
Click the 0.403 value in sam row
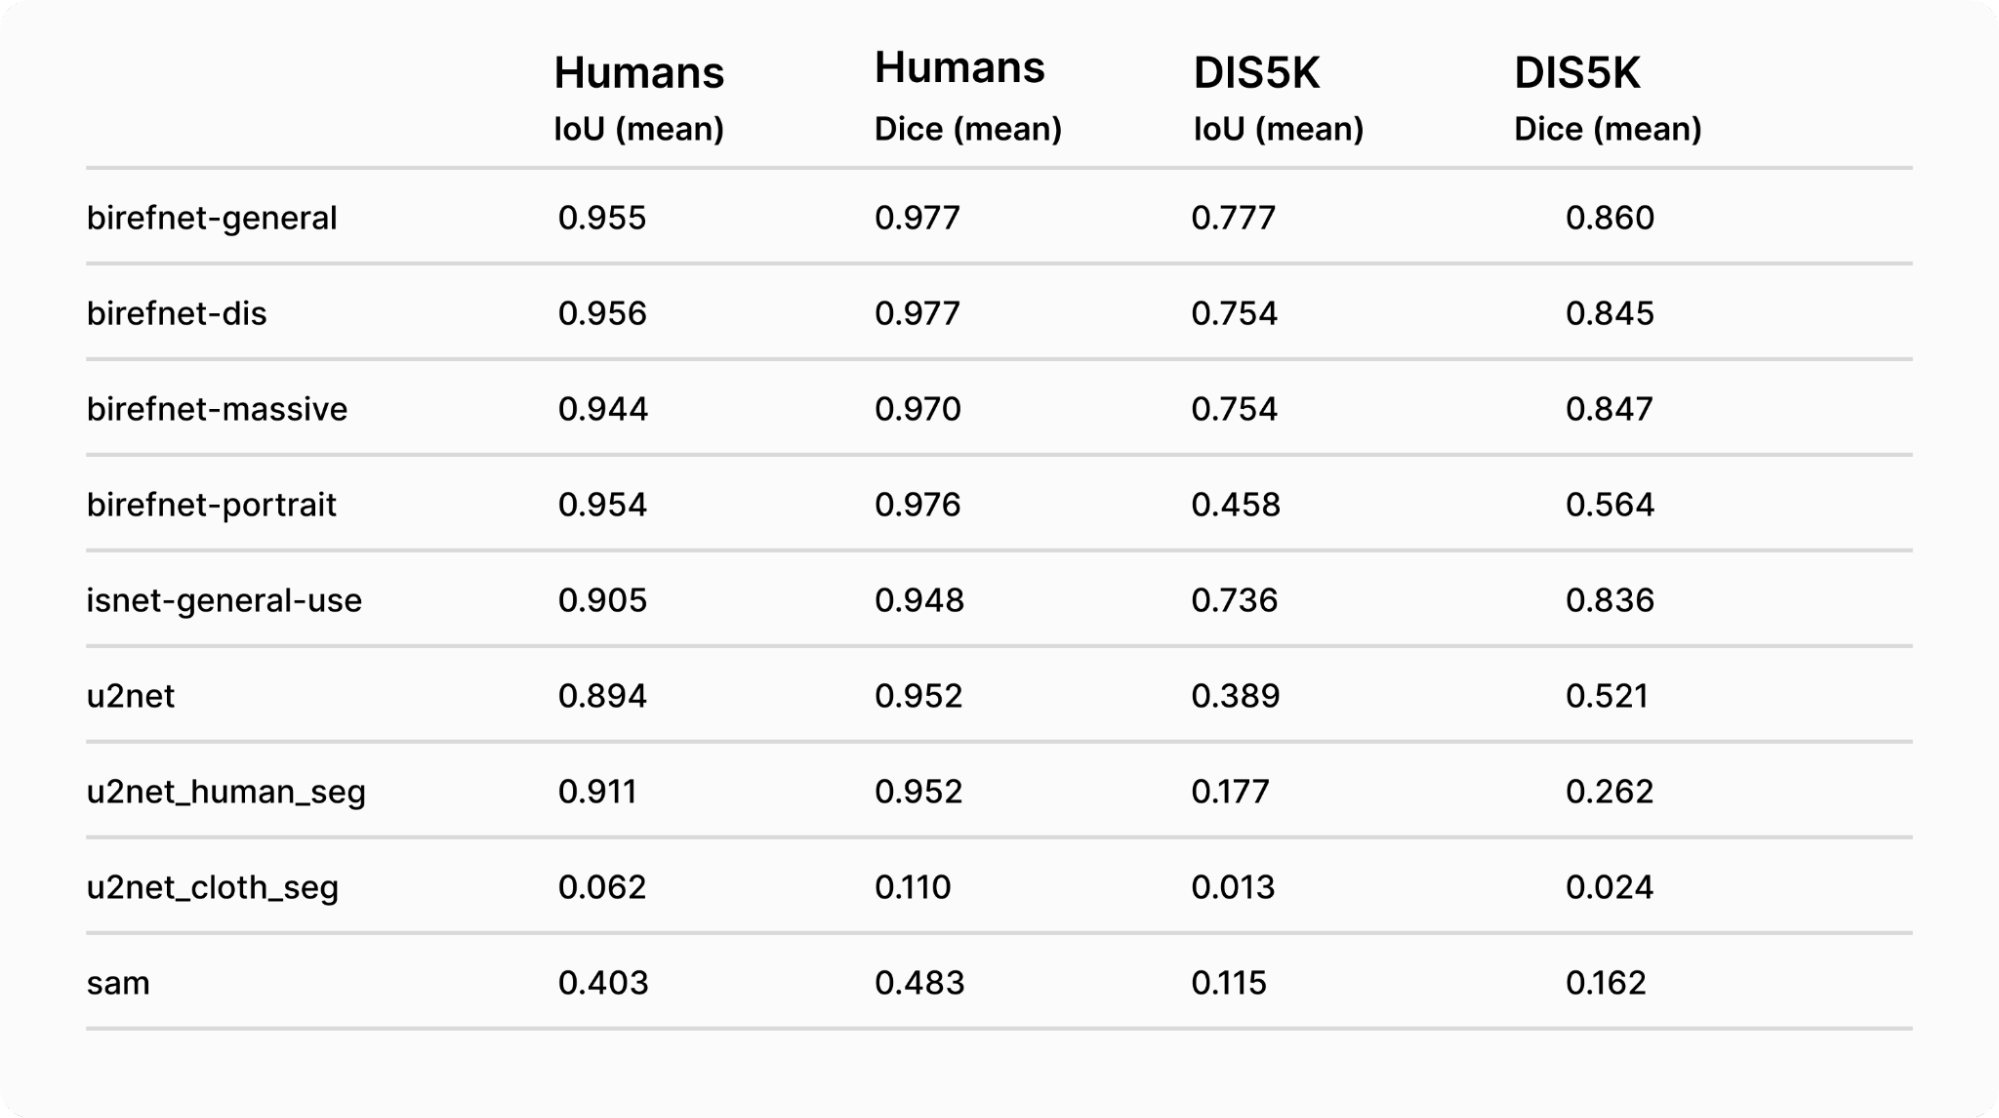click(x=603, y=983)
